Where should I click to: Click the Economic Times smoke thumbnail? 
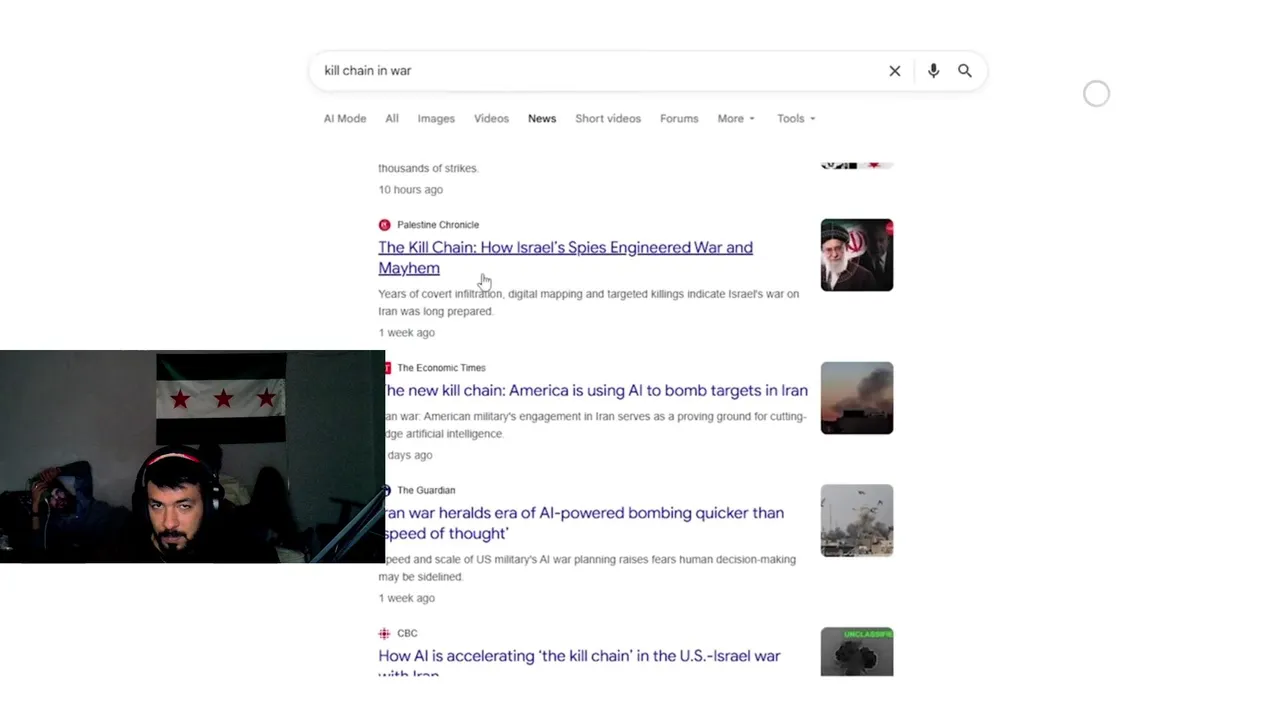pyautogui.click(x=857, y=398)
